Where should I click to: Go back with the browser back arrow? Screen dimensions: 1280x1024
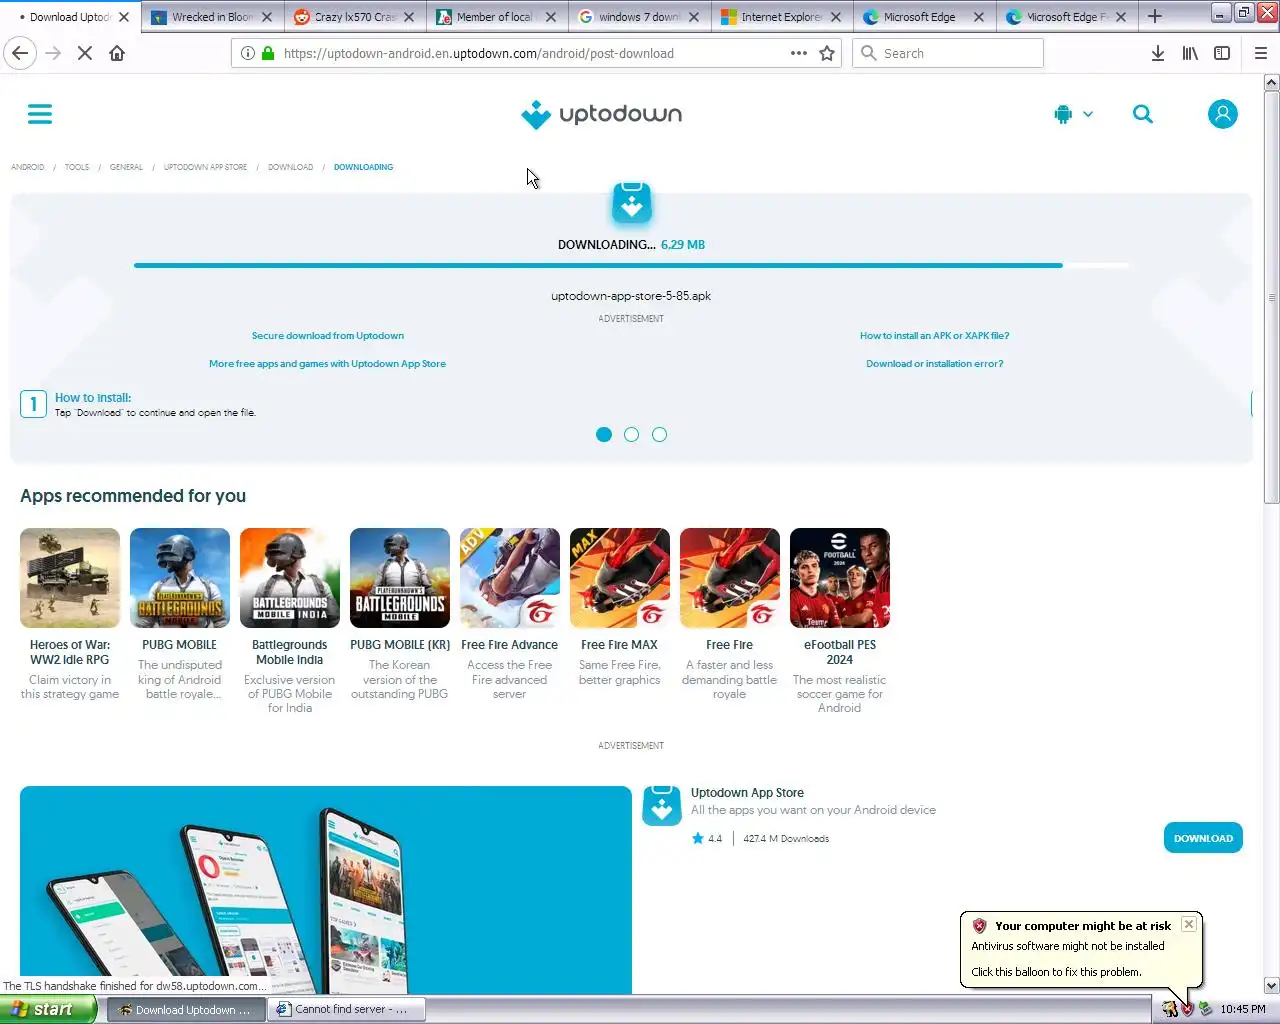20,53
